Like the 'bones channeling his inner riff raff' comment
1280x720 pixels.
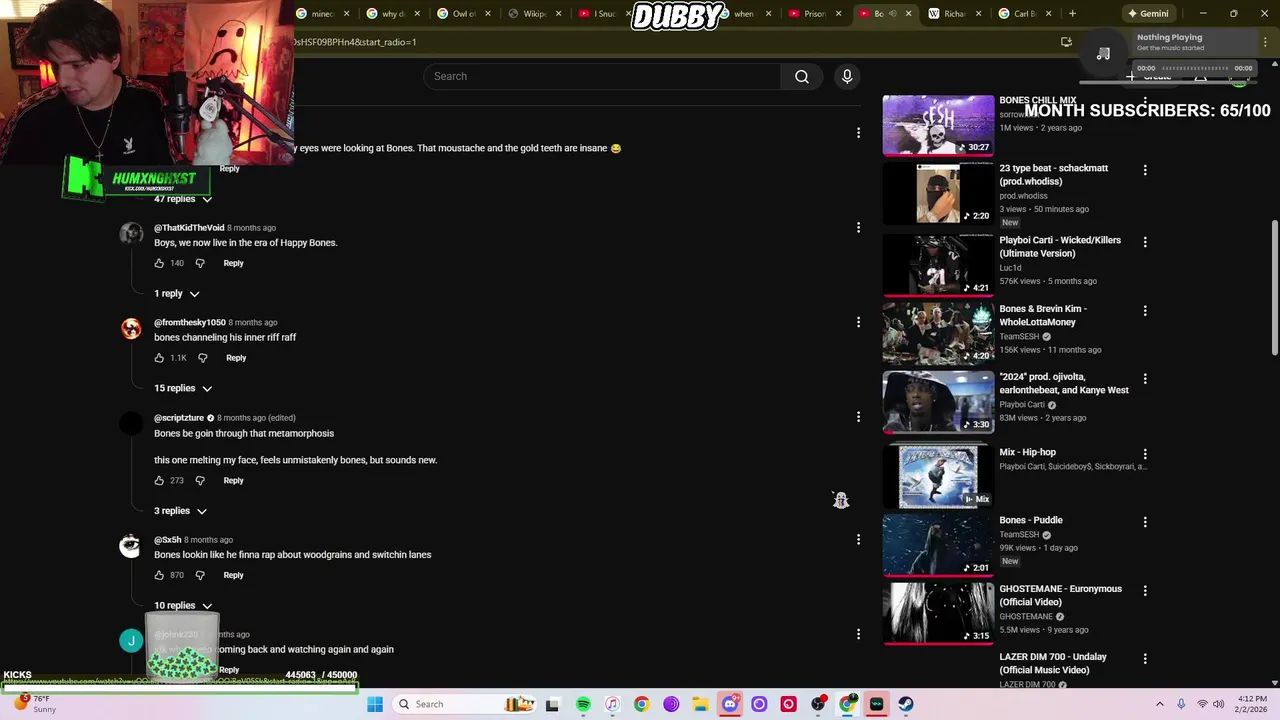click(x=159, y=358)
